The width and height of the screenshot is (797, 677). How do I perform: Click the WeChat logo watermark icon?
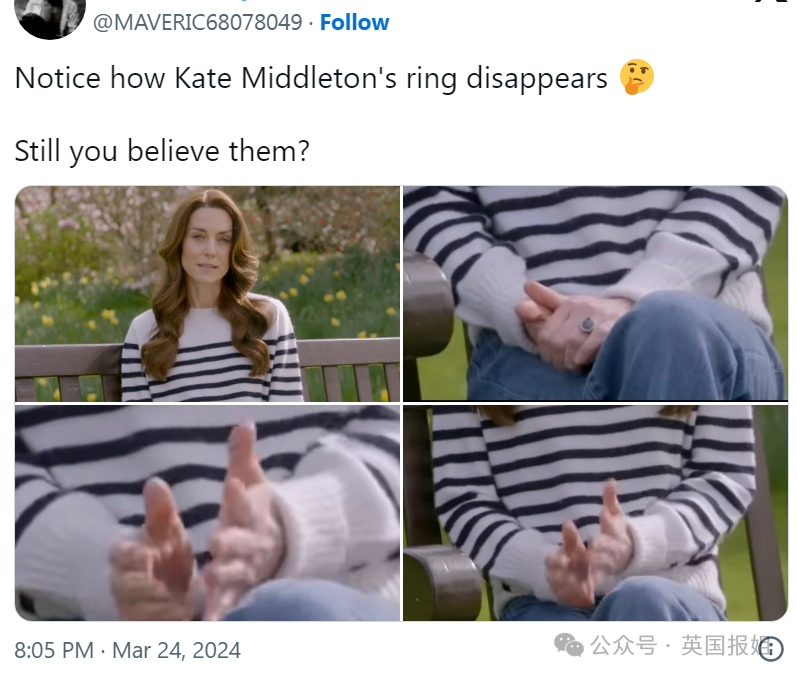click(569, 645)
